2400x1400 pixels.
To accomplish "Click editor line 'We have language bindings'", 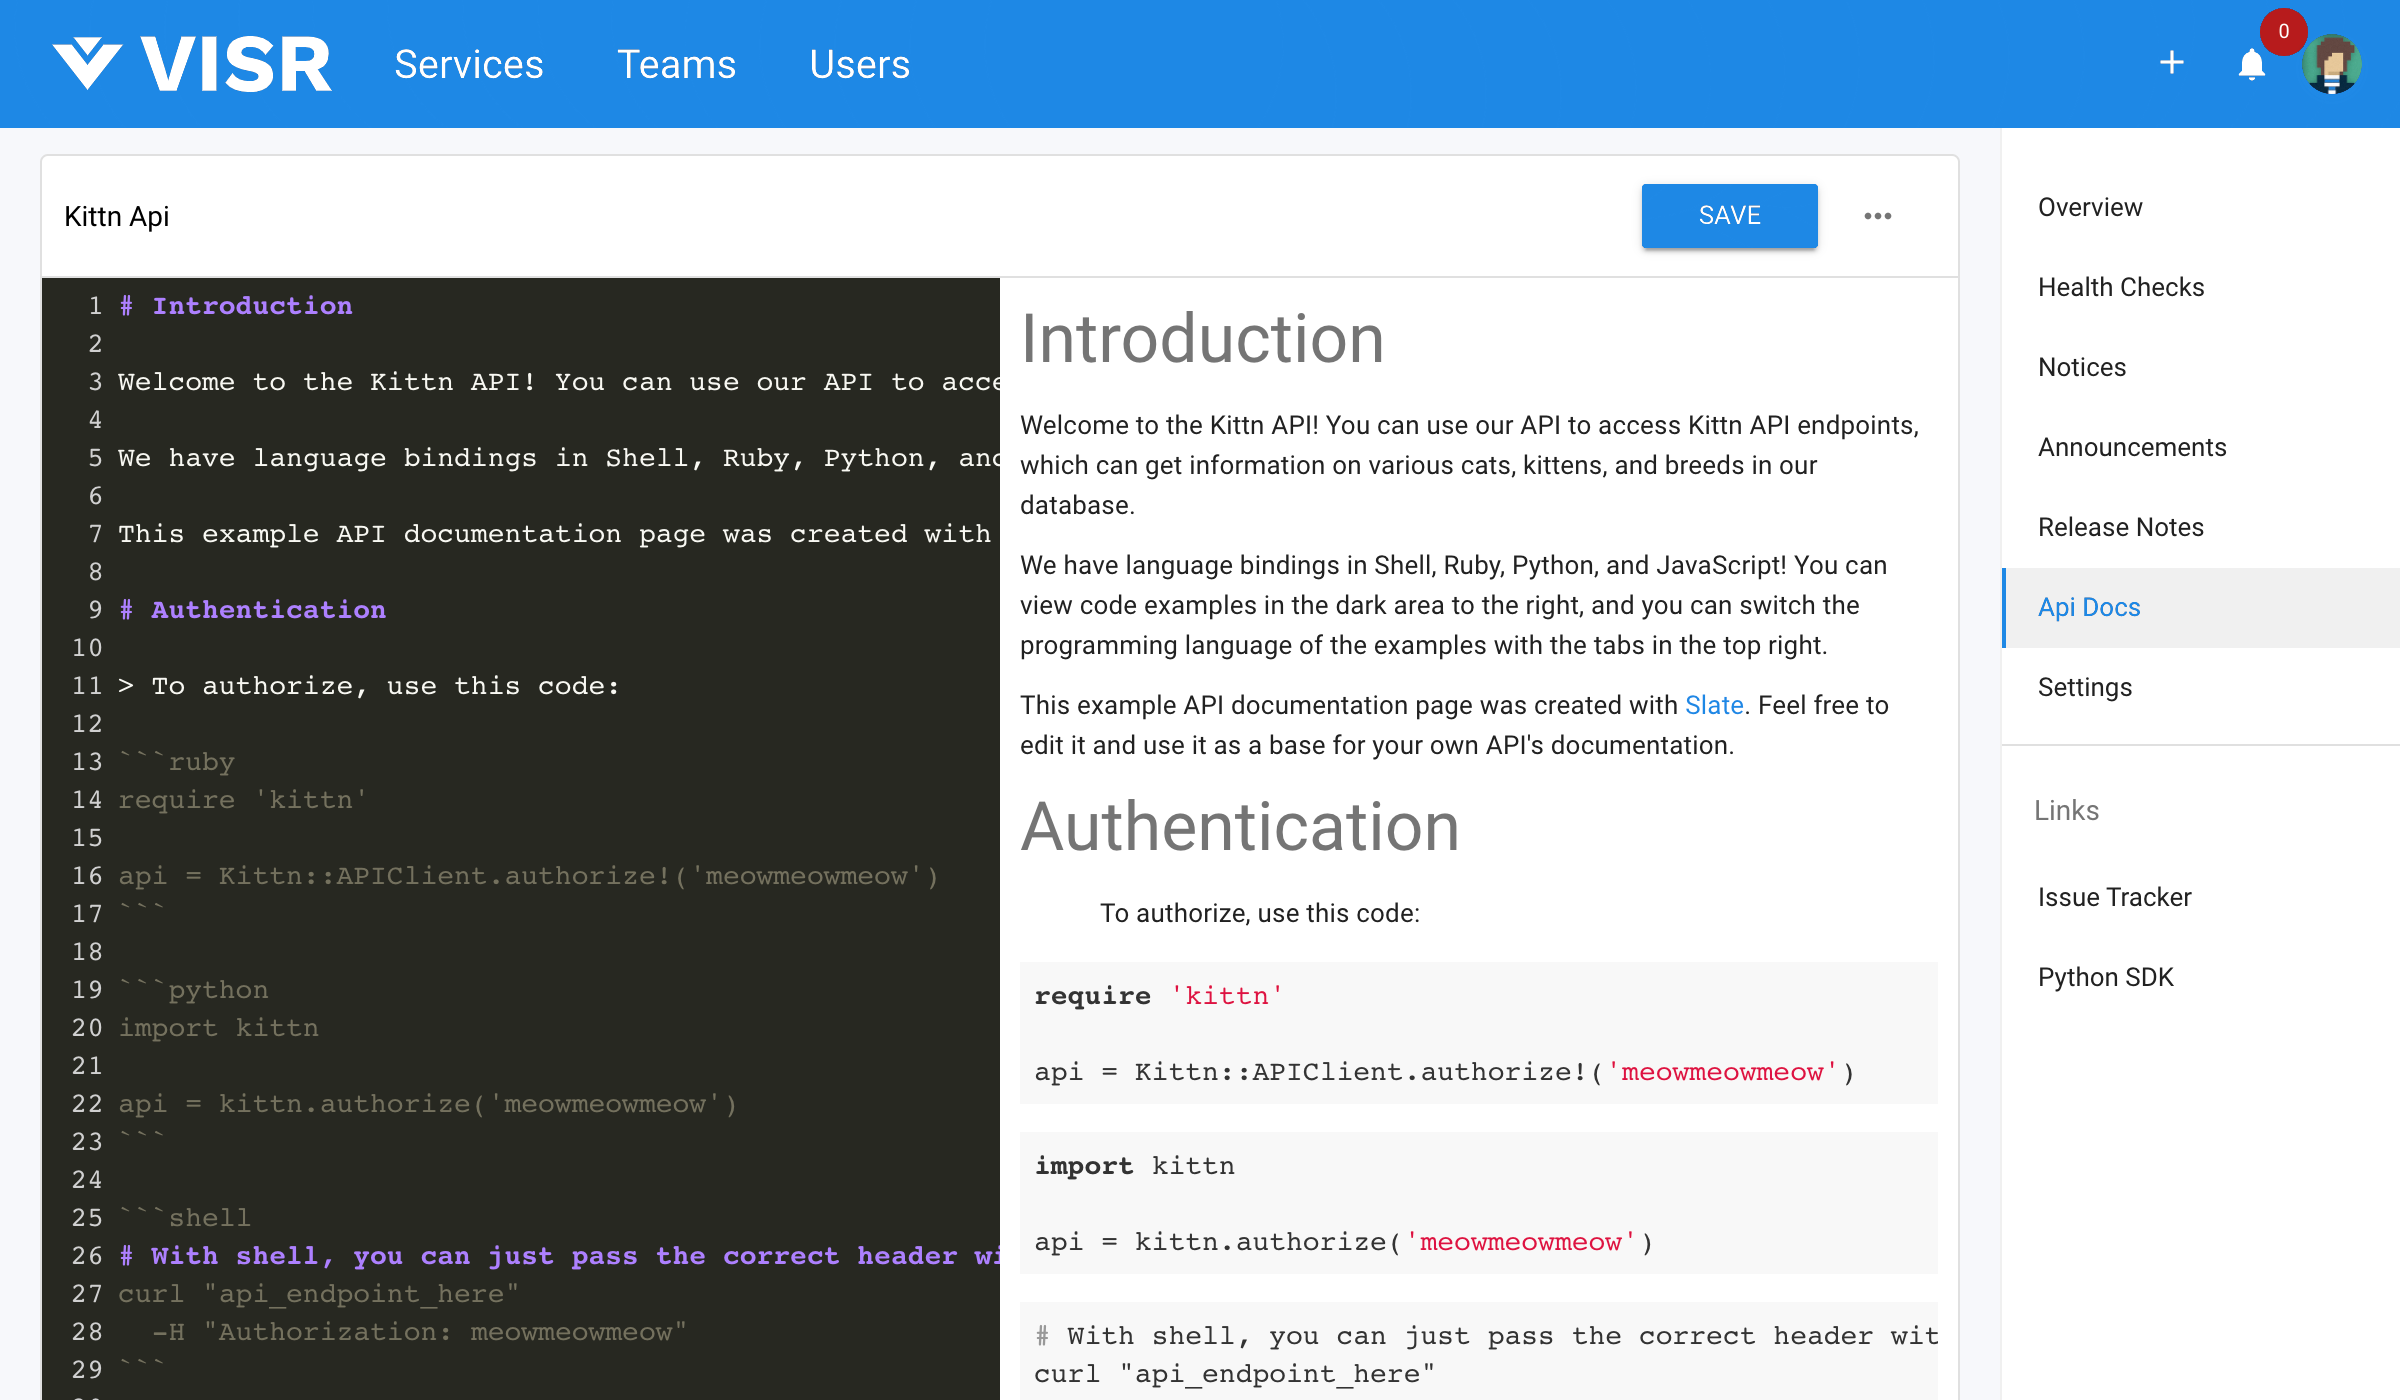I will click(x=559, y=458).
